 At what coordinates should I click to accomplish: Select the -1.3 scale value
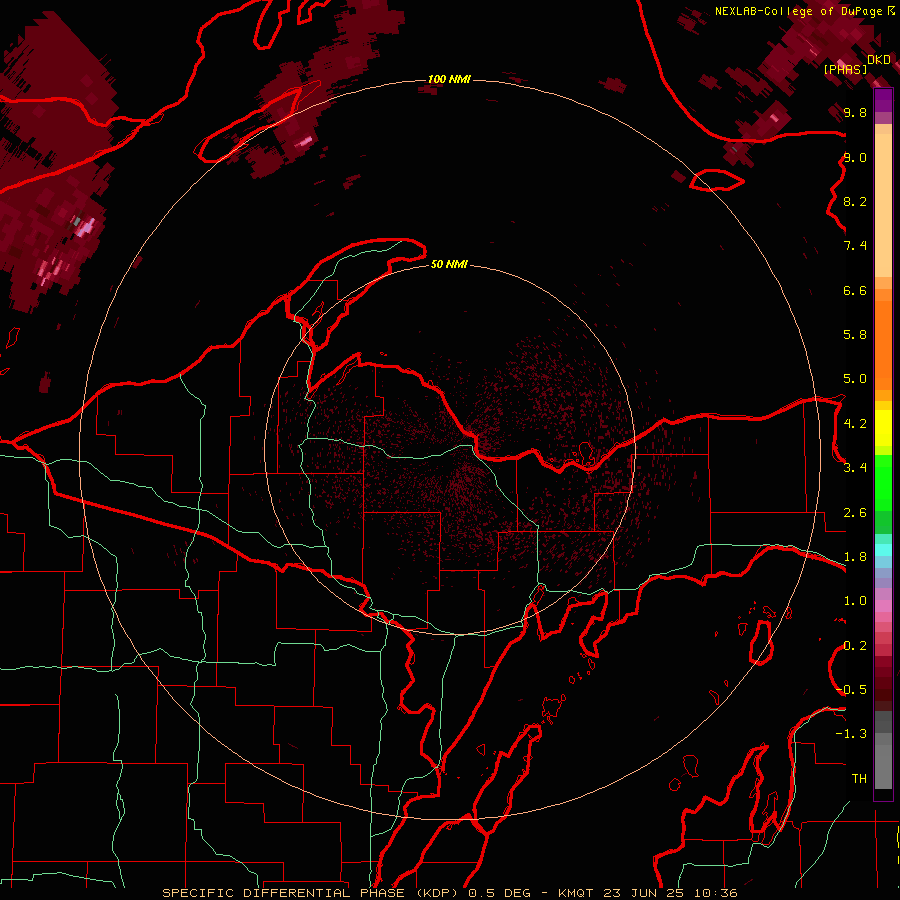pyautogui.click(x=852, y=734)
